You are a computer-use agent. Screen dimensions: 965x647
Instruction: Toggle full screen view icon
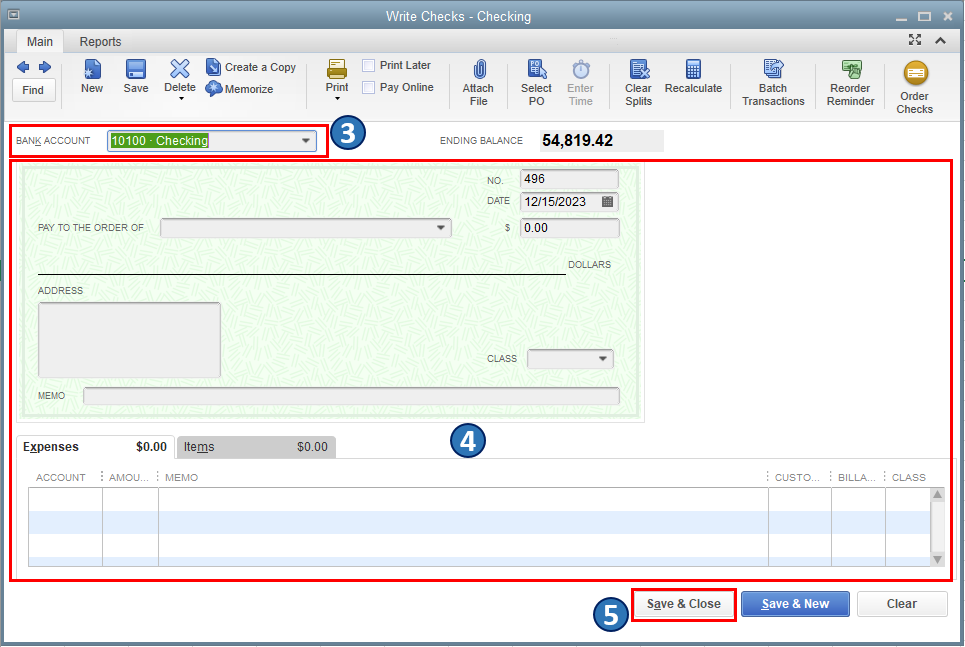point(915,40)
